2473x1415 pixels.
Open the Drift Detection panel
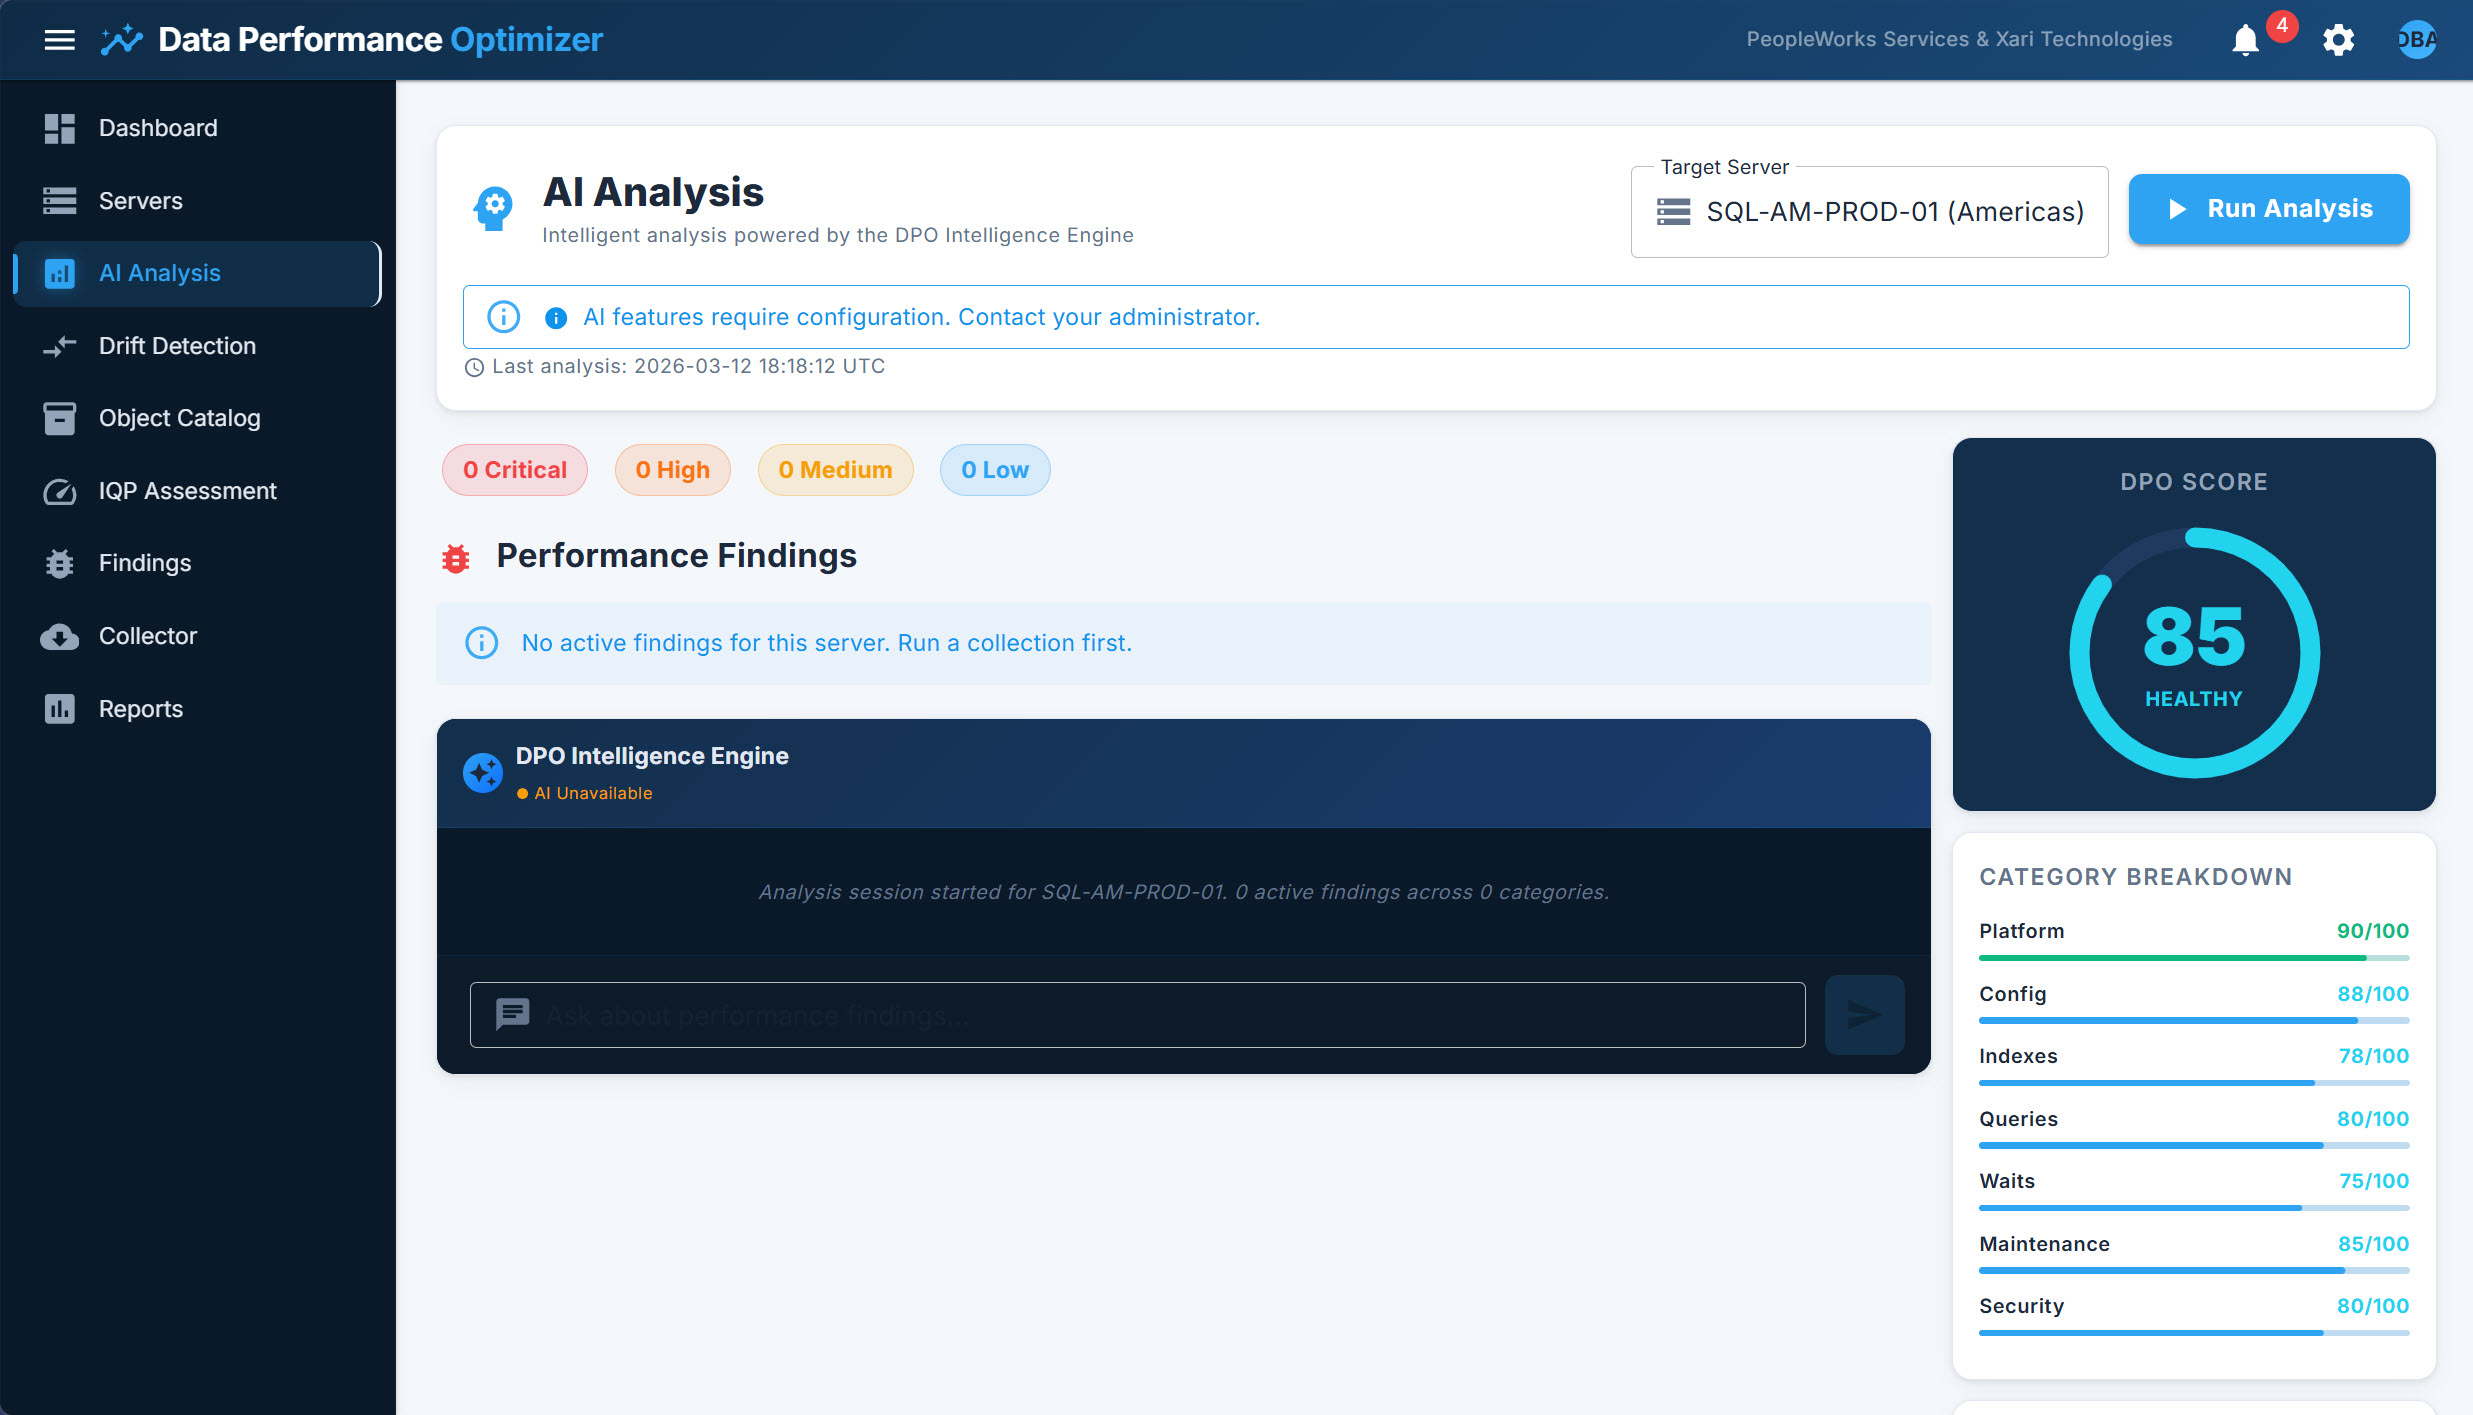pyautogui.click(x=176, y=345)
